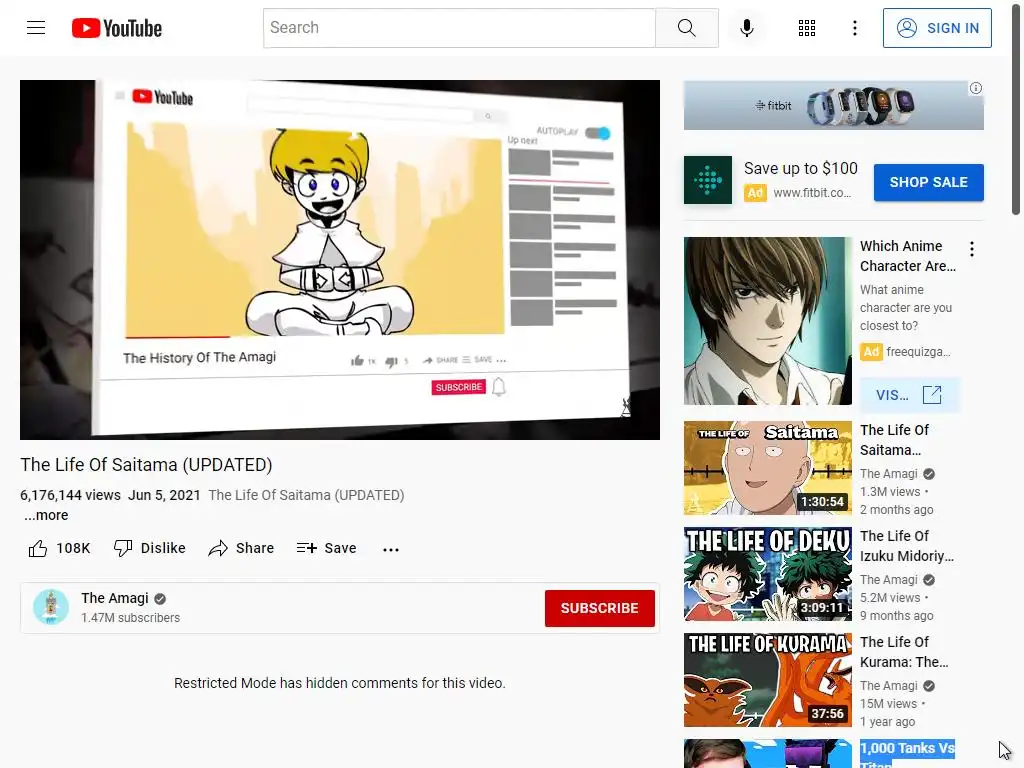Open The Life Of Kurama title
This screenshot has height=768, width=1024.
904,652
